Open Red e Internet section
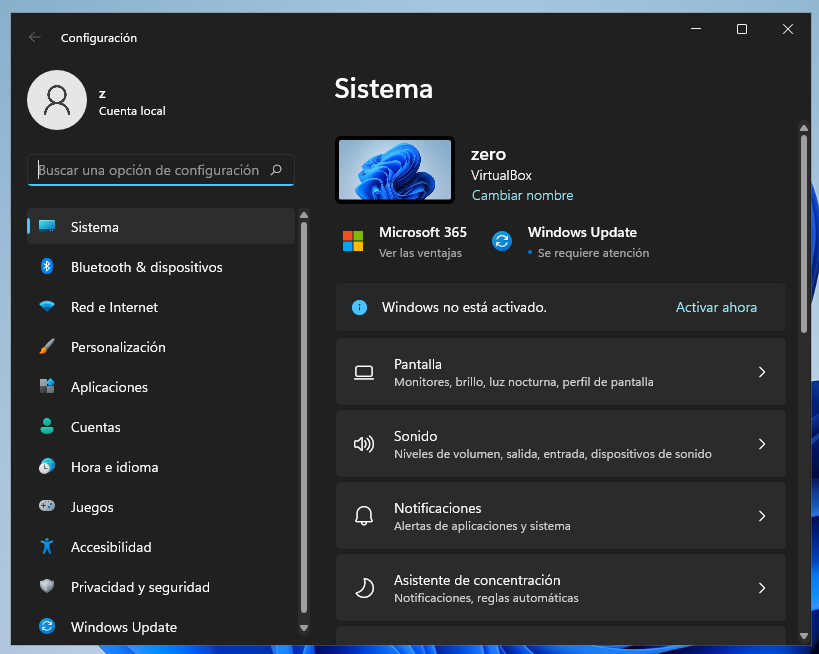 tap(161, 307)
